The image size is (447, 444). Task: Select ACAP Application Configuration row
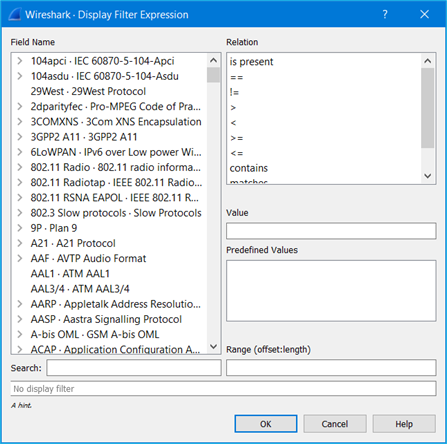point(115,349)
